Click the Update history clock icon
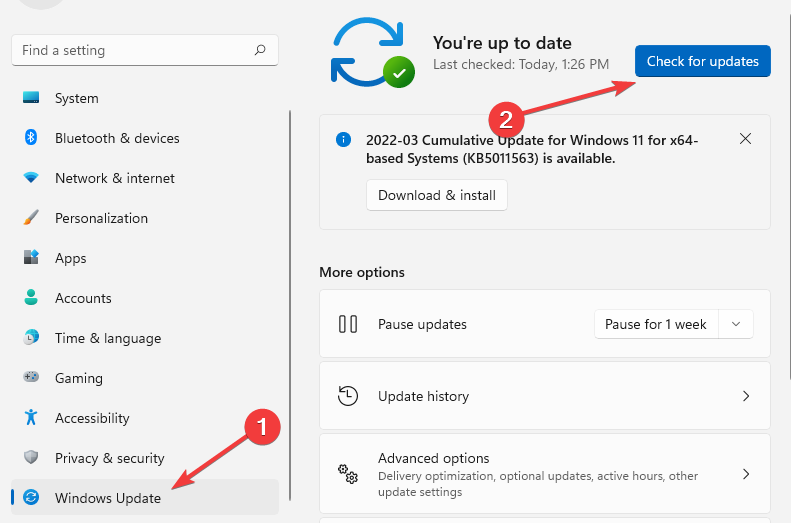 coord(348,396)
